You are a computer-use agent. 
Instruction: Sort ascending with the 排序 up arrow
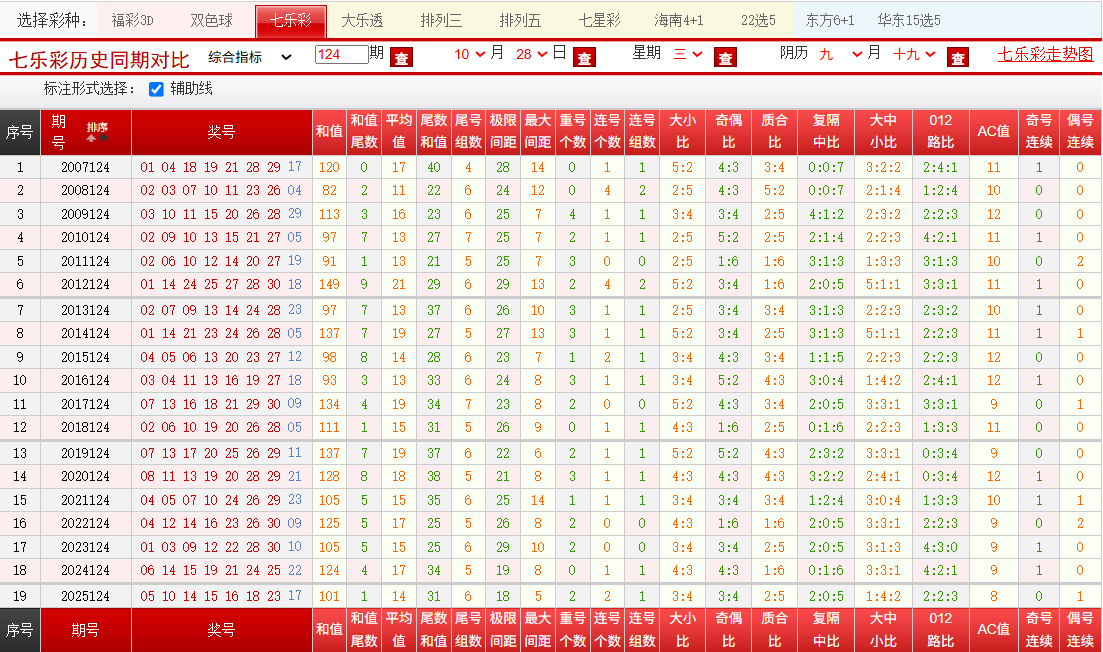point(91,139)
